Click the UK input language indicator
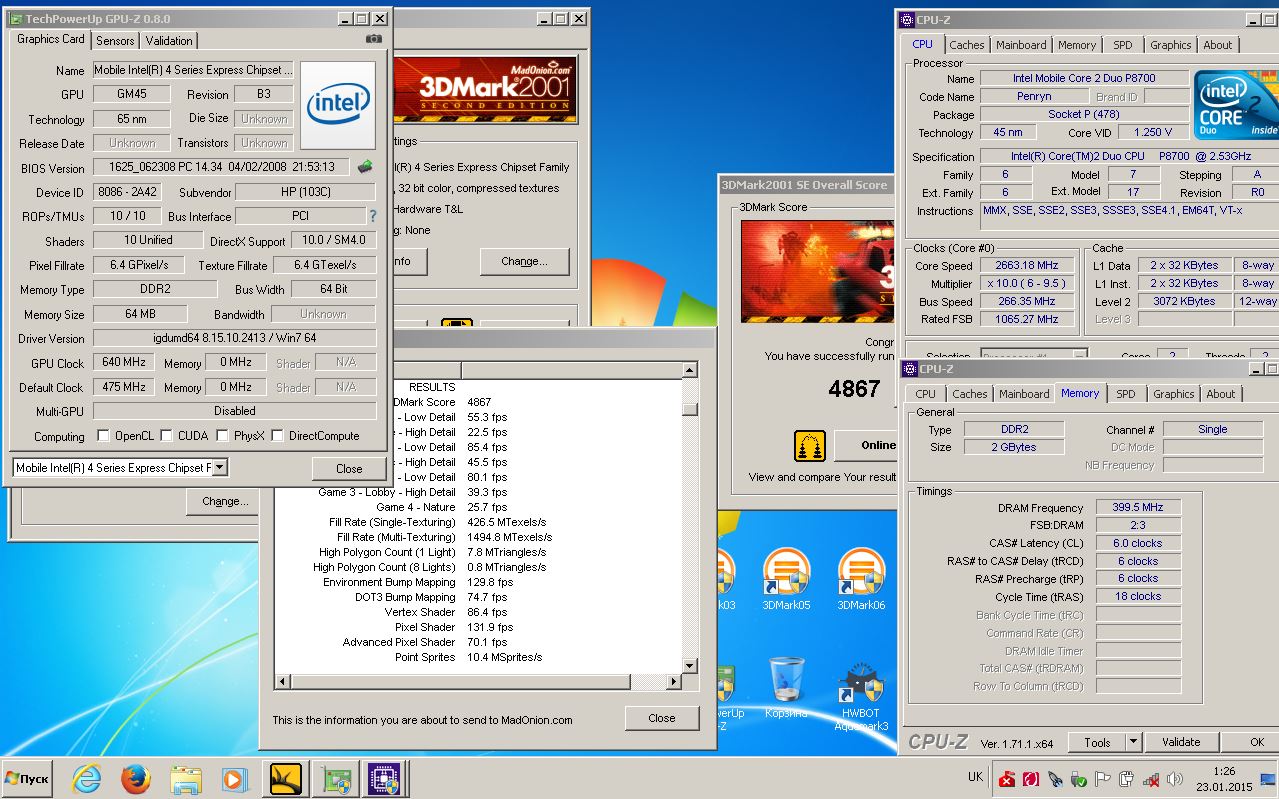 point(975,777)
